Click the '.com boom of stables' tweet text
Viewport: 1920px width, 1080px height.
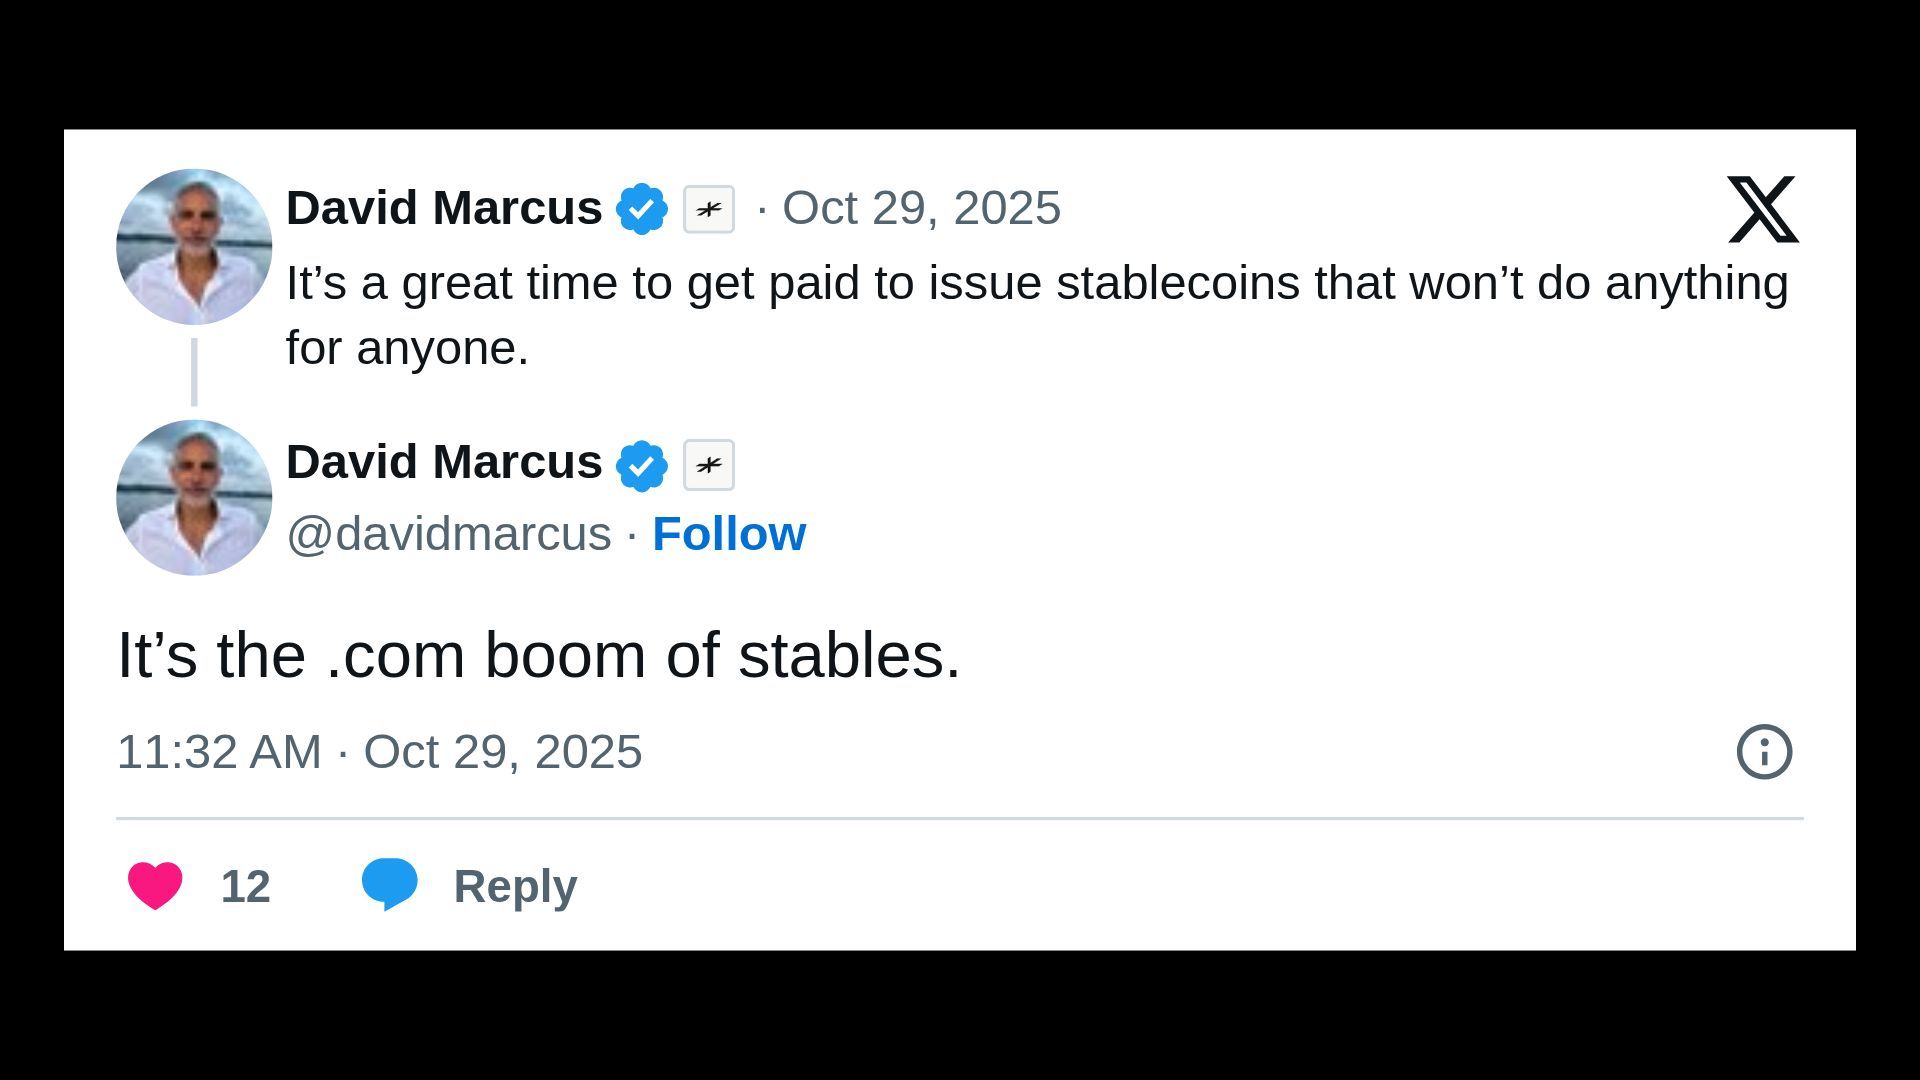tap(540, 655)
